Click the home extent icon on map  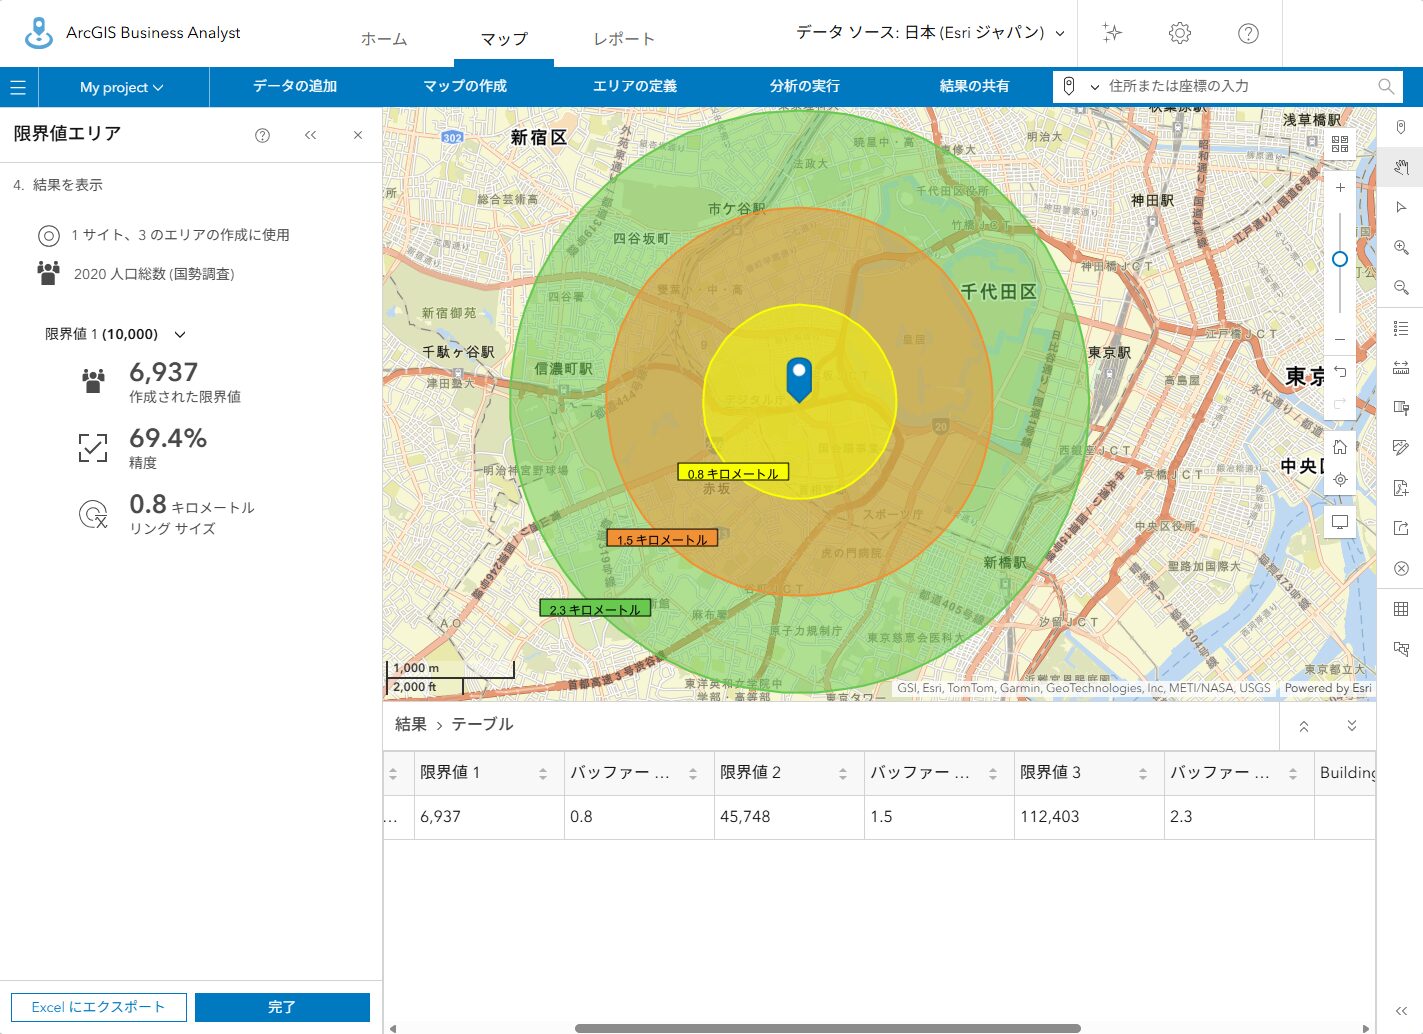[x=1340, y=447]
